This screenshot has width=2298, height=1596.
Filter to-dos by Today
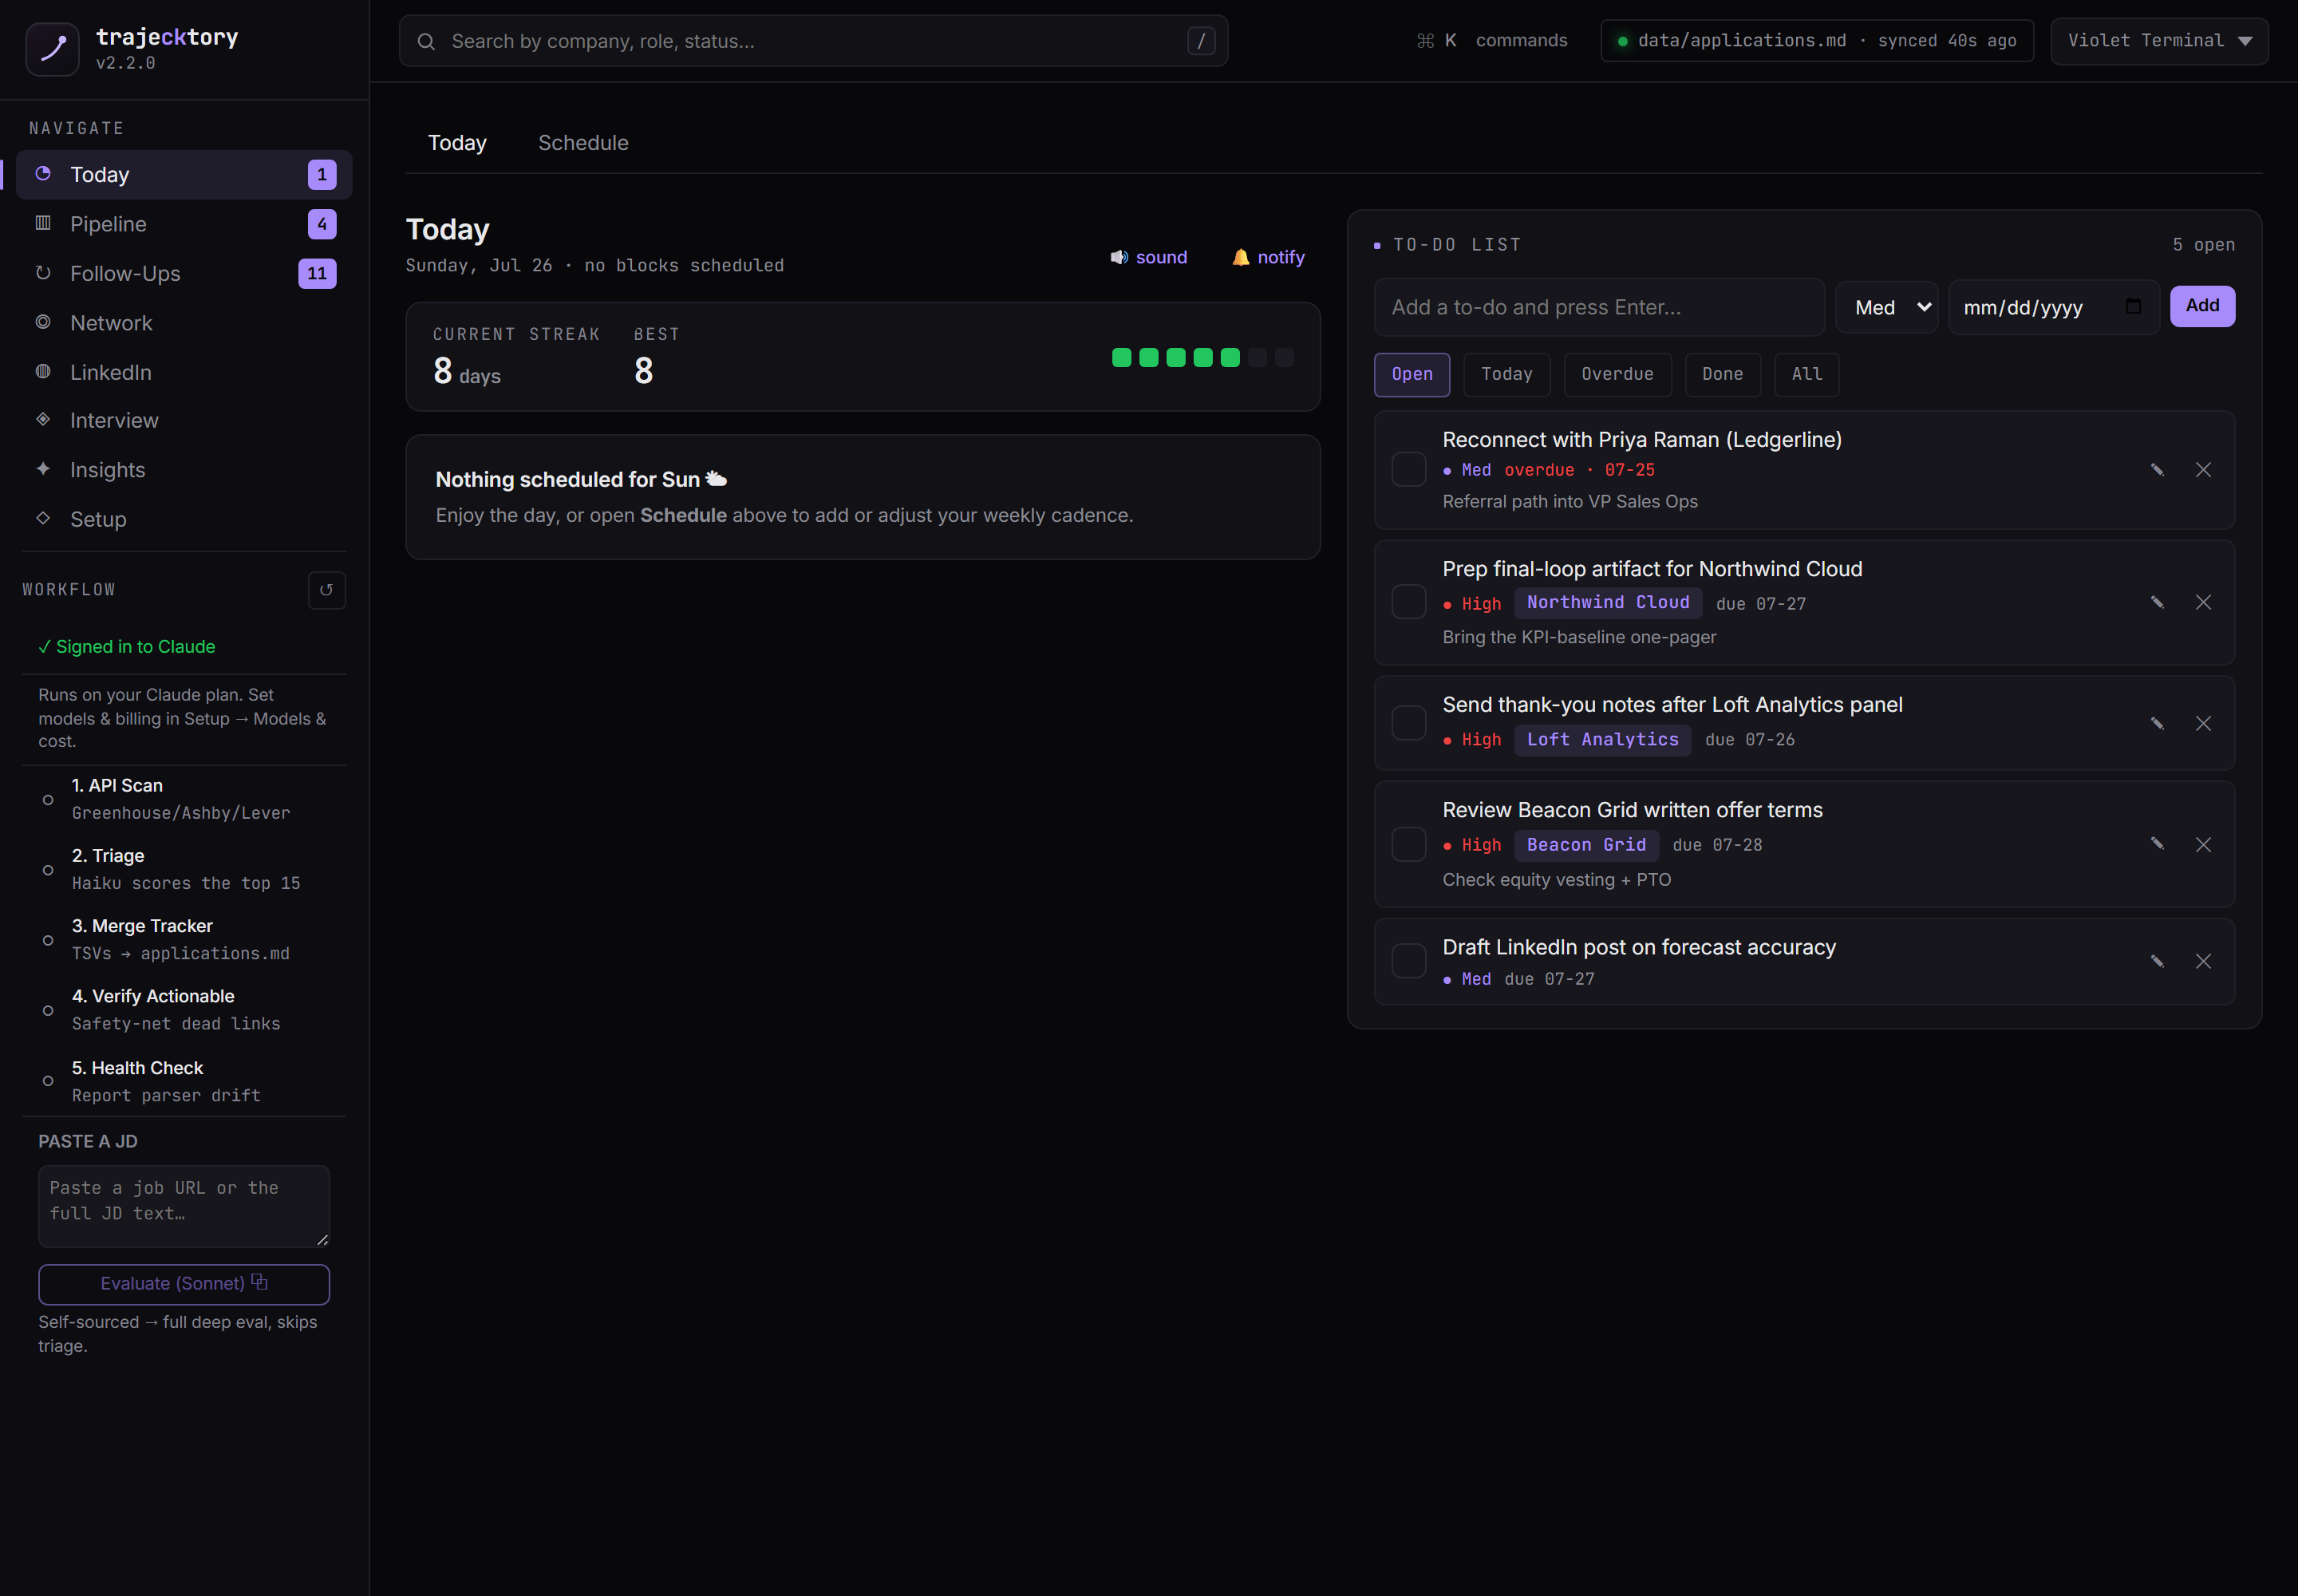(x=1506, y=374)
